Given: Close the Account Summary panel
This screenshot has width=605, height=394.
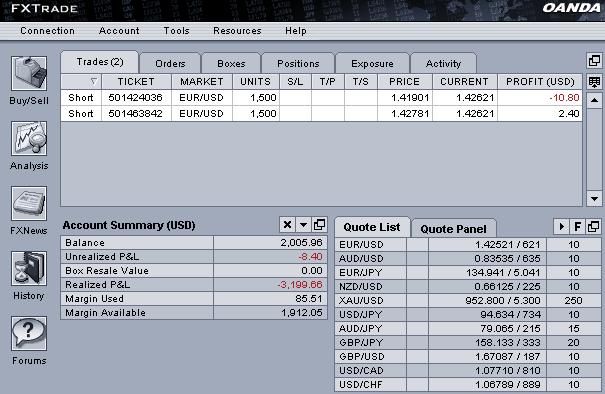Looking at the screenshot, I should [x=287, y=225].
